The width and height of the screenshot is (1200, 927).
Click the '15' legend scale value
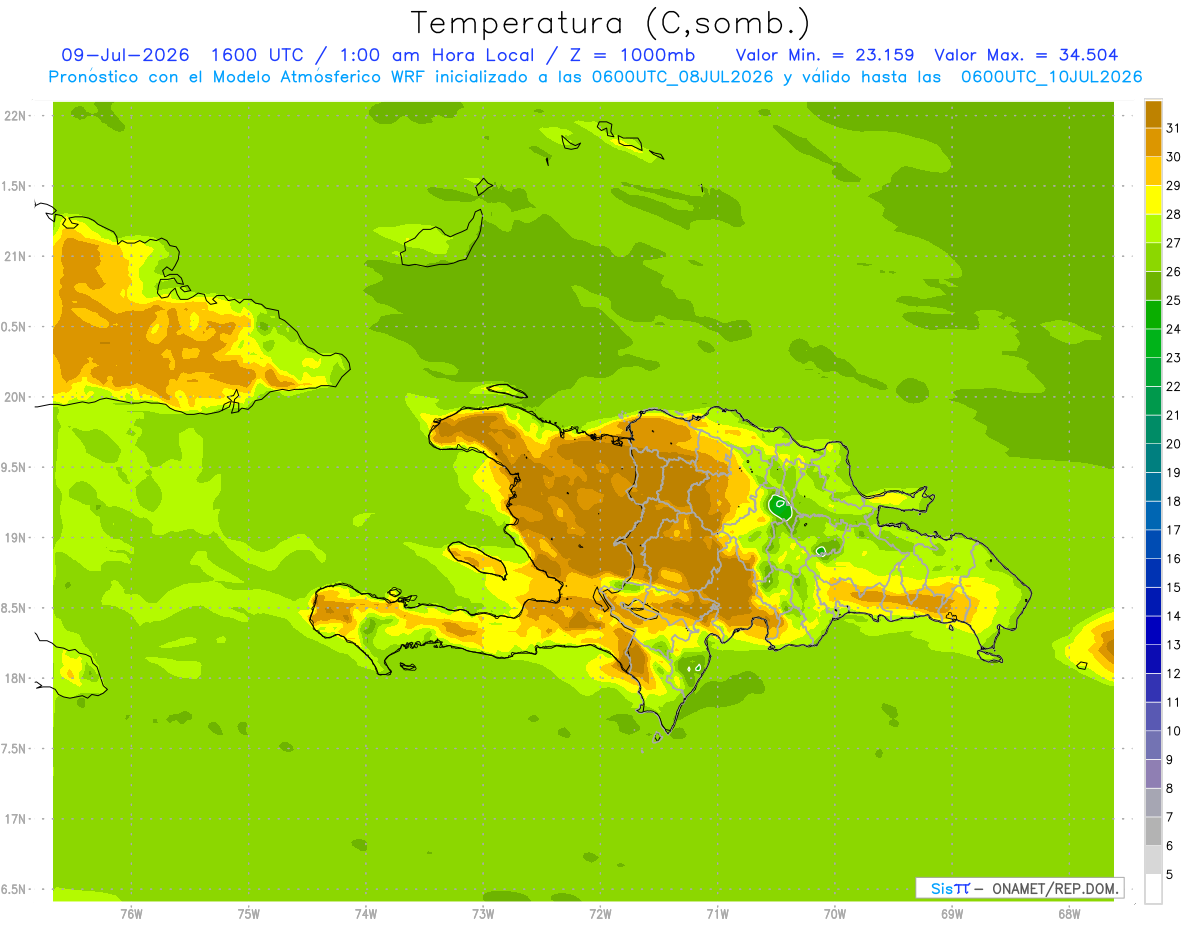pyautogui.click(x=1174, y=587)
